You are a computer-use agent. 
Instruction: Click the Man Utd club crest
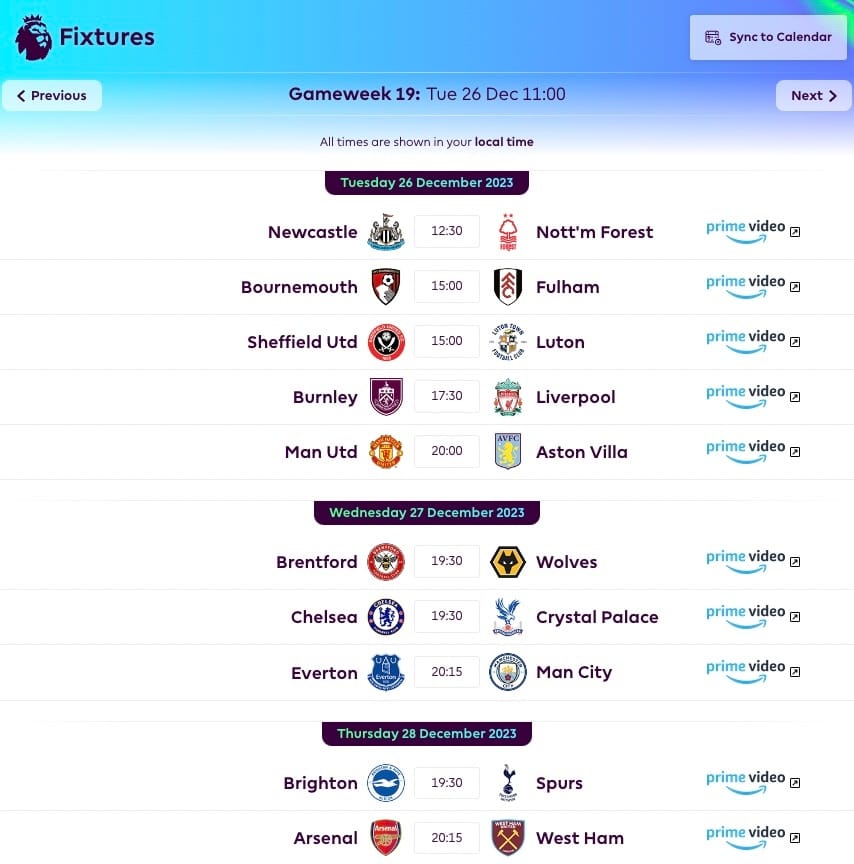(386, 452)
